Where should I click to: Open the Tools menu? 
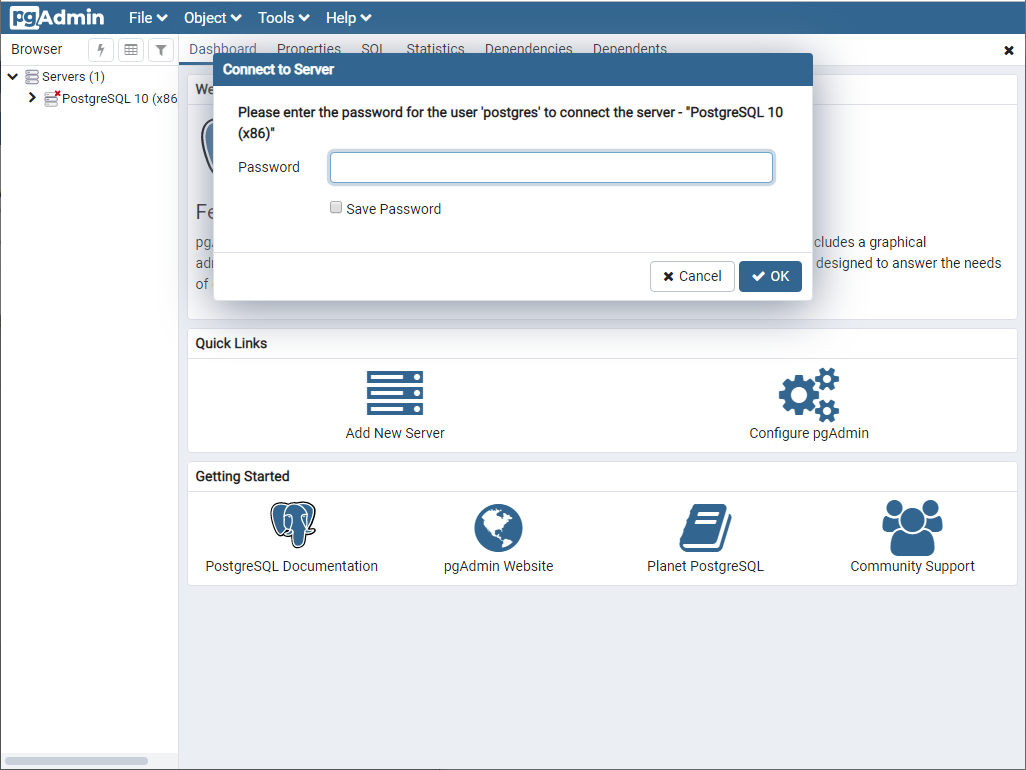pos(283,18)
